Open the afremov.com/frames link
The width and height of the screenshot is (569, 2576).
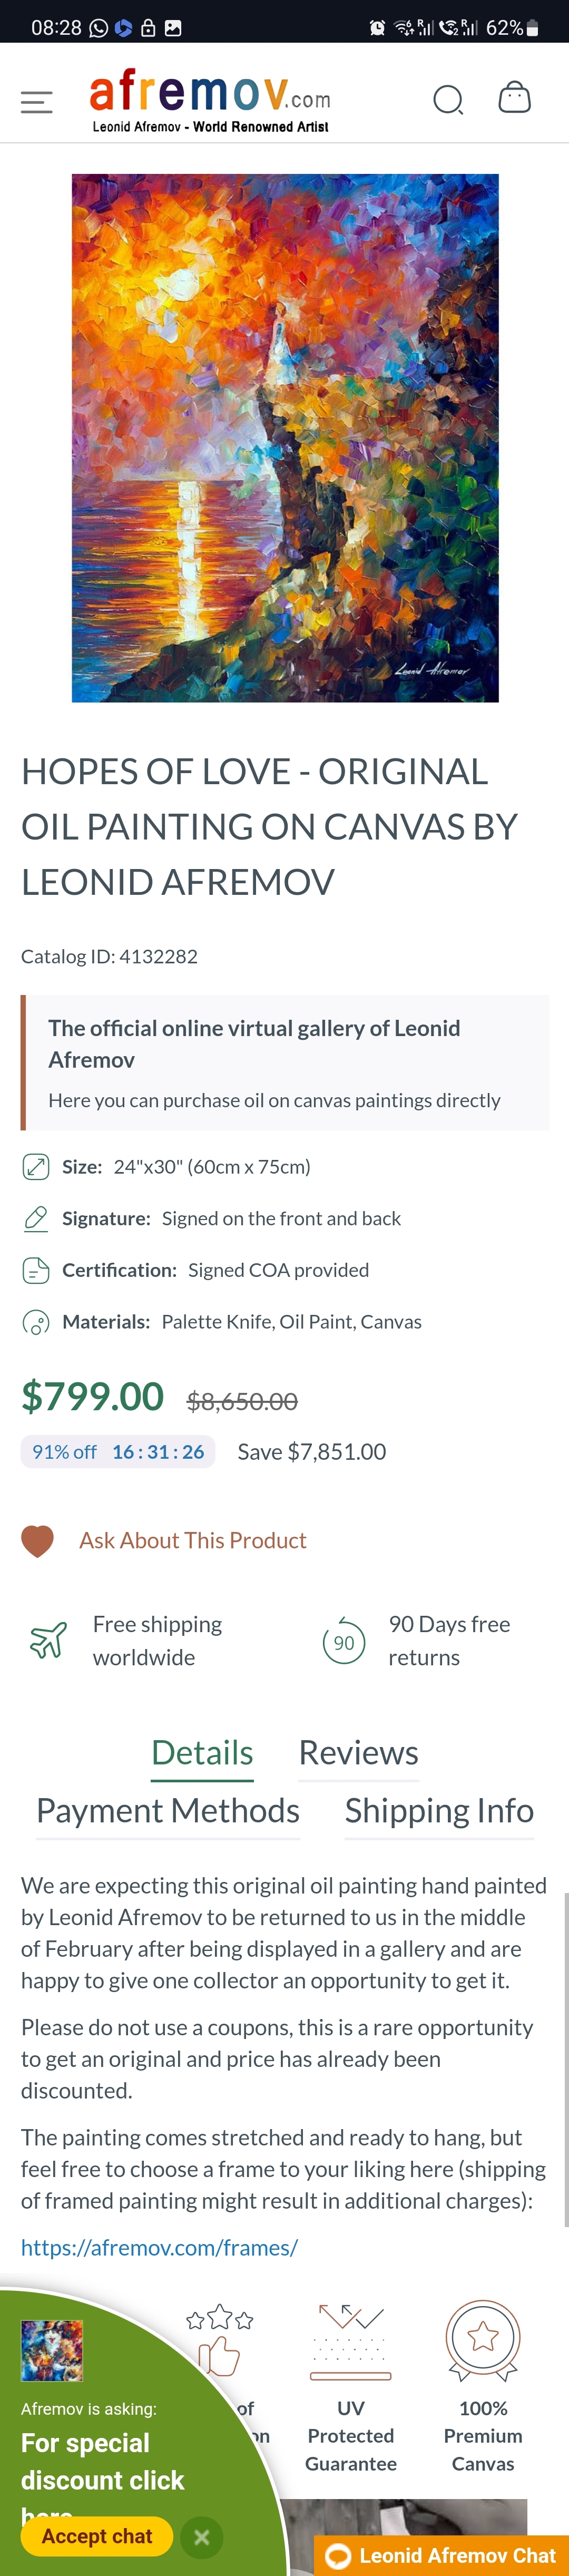click(160, 2247)
